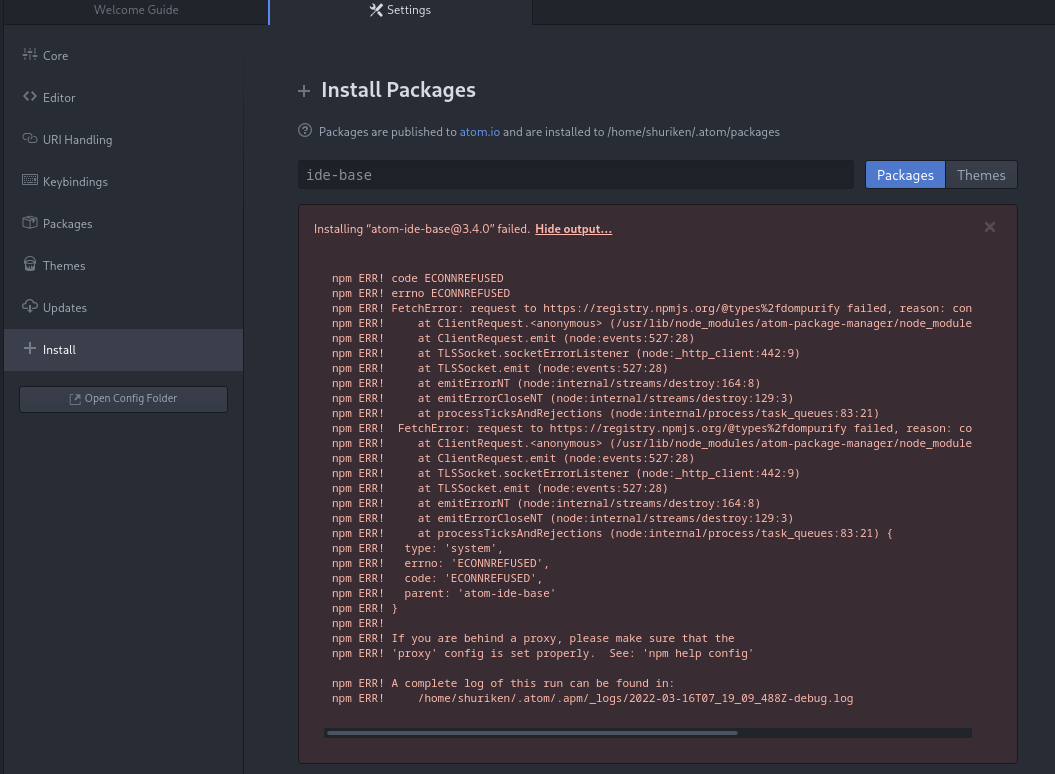Click the Install plus icon in sidebar
Screen dimensions: 1055x774
pos(30,348)
